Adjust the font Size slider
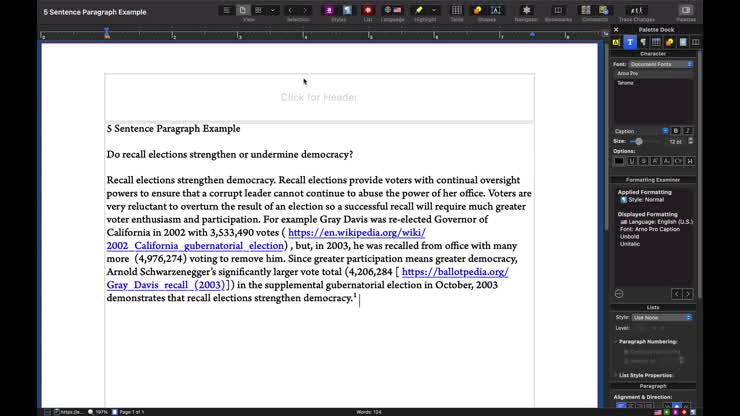The image size is (740, 416). (637, 141)
